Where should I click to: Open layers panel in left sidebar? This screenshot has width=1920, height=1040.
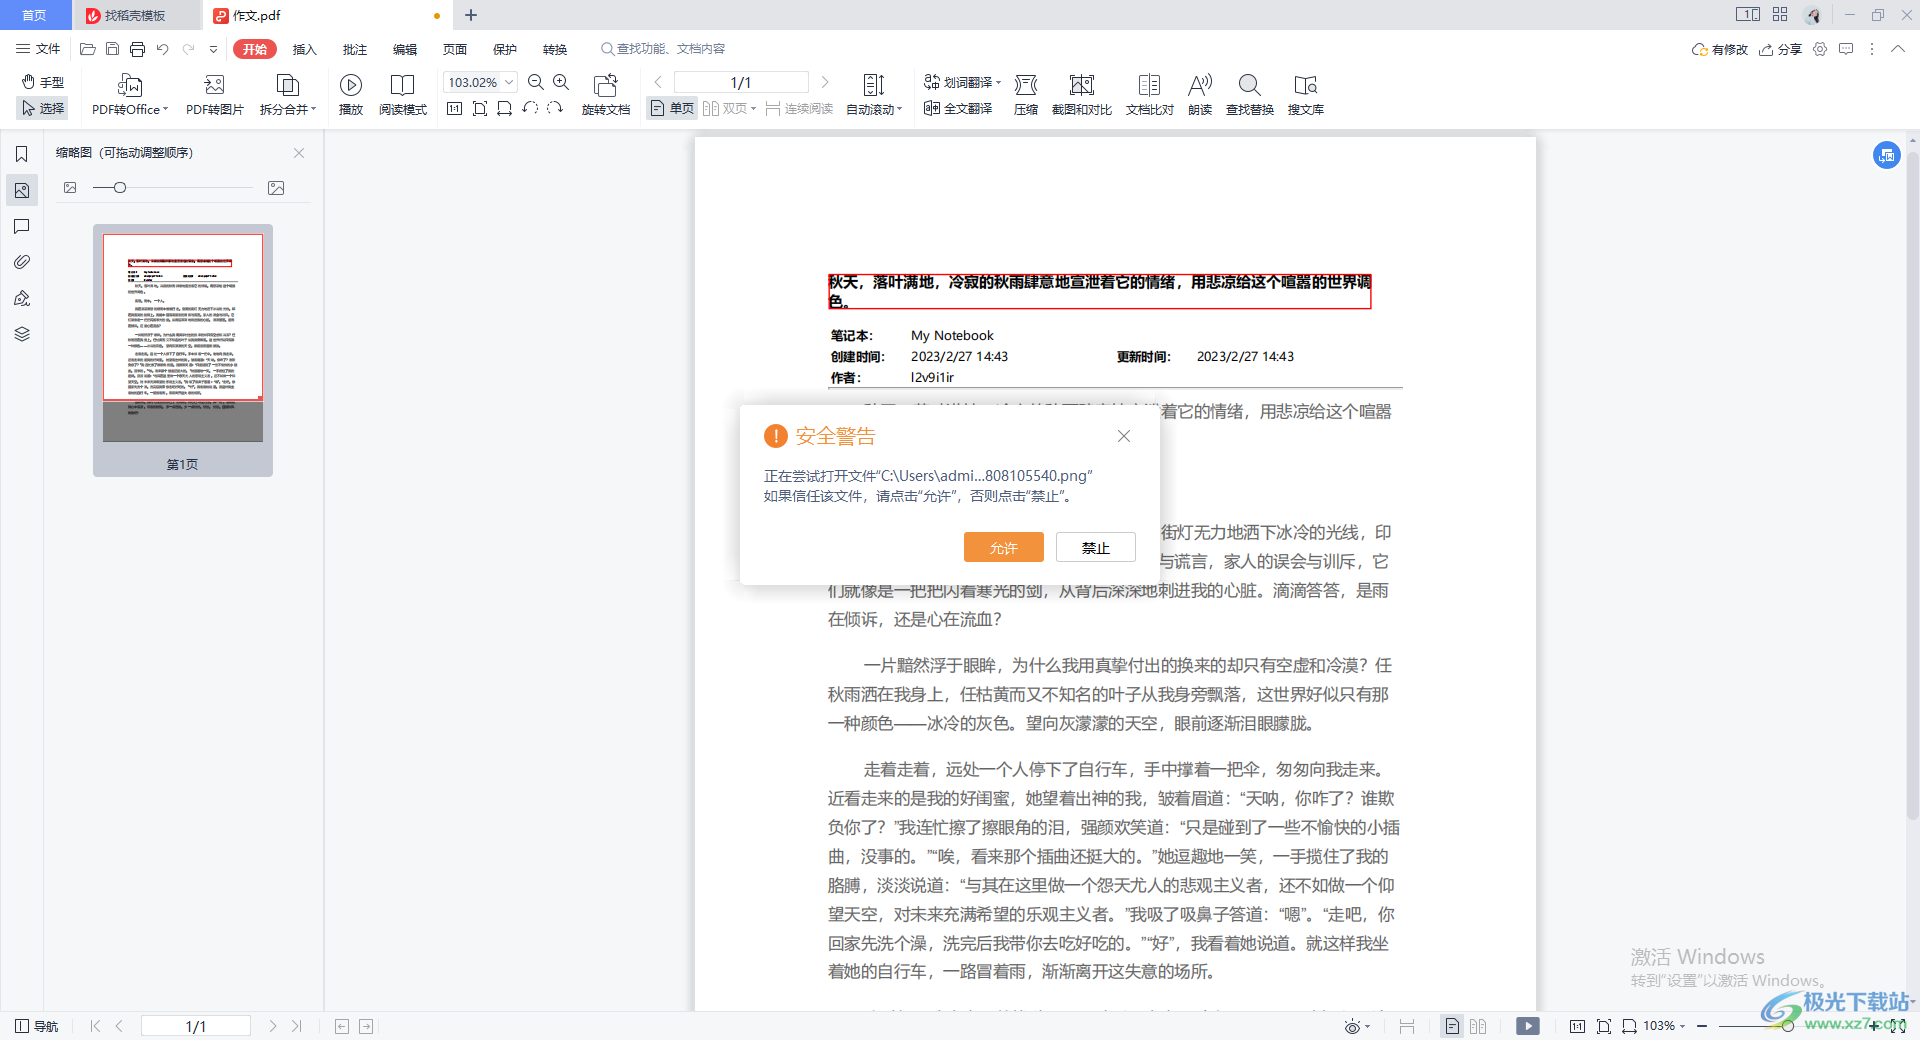click(21, 334)
